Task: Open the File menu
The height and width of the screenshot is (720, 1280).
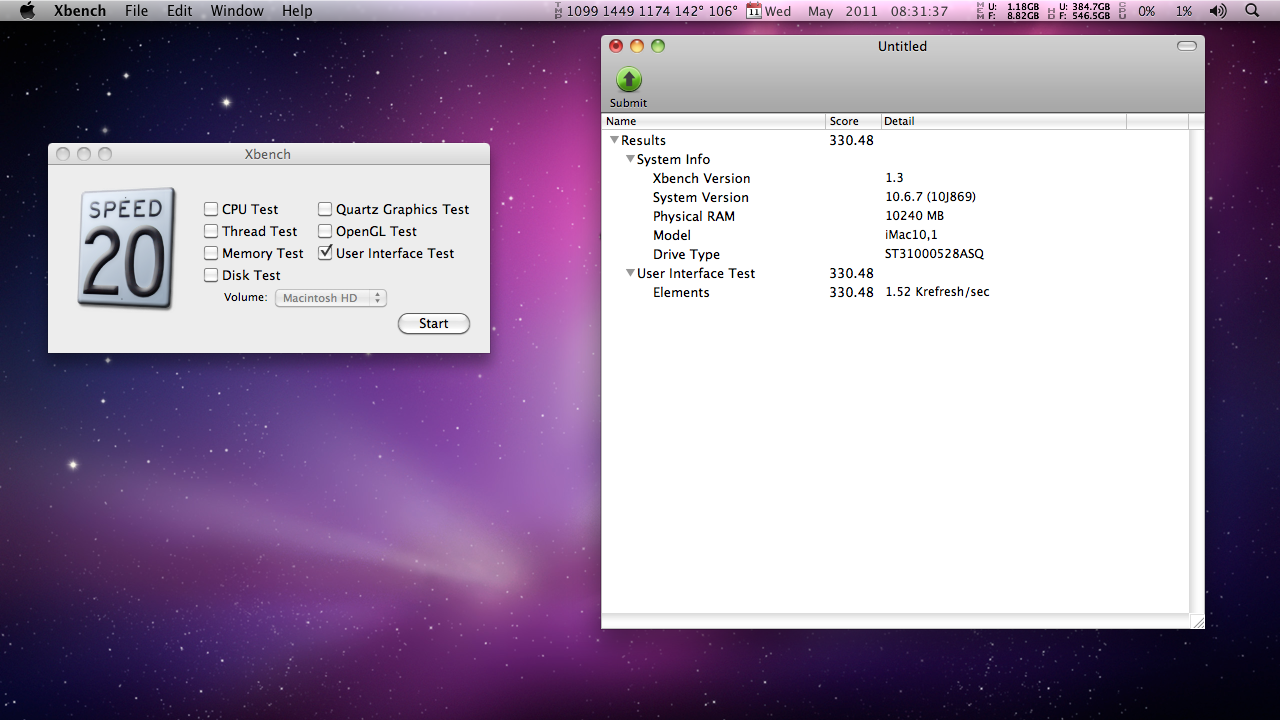Action: (x=137, y=11)
